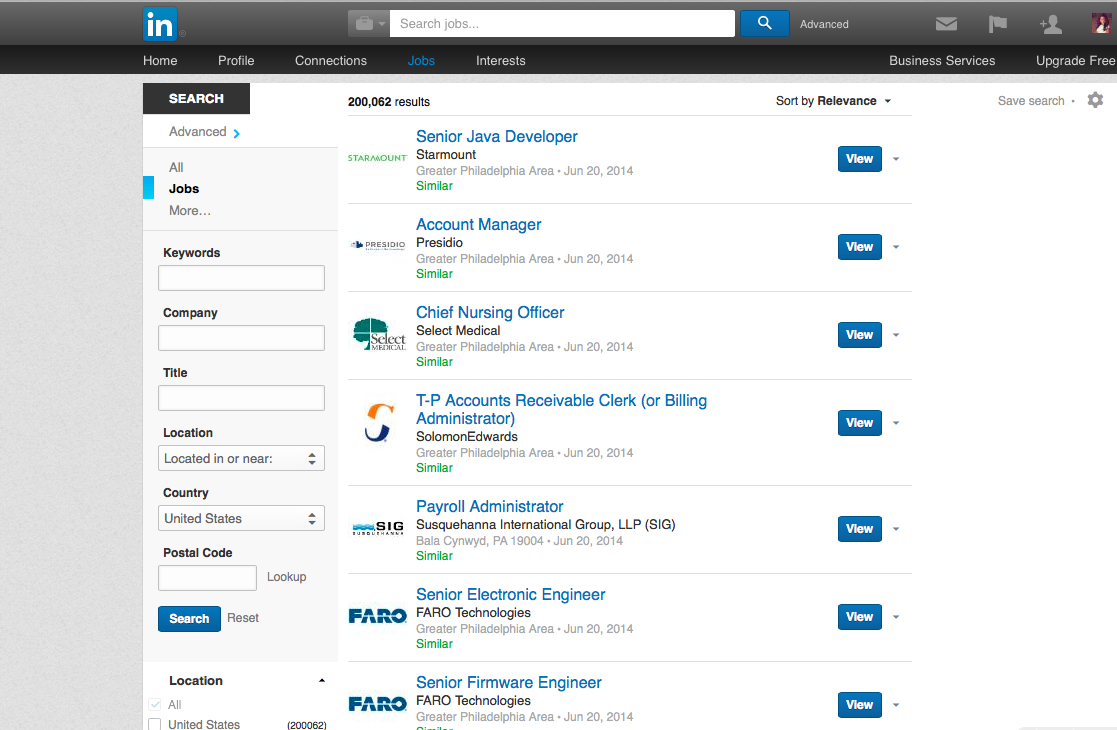1117x730 pixels.
Task: Click the SolomonEdwards logo
Action: tap(379, 422)
